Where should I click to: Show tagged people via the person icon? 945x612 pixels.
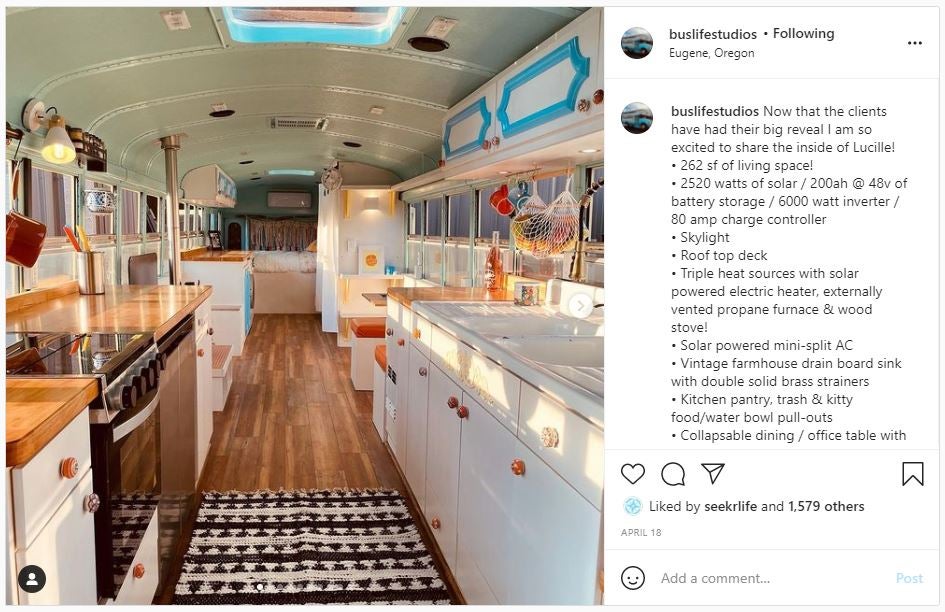pos(32,579)
